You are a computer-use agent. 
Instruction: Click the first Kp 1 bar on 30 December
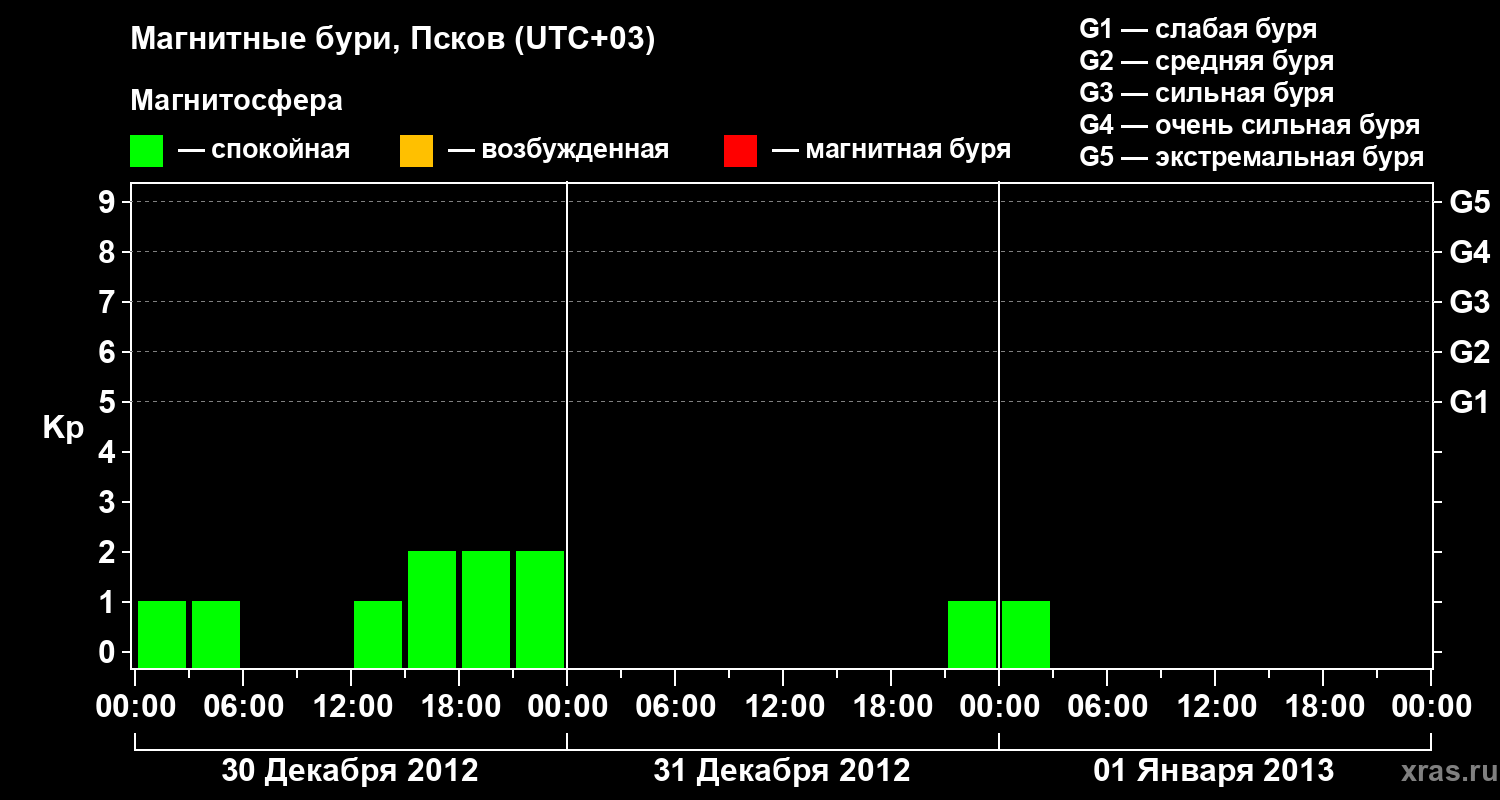[162, 634]
